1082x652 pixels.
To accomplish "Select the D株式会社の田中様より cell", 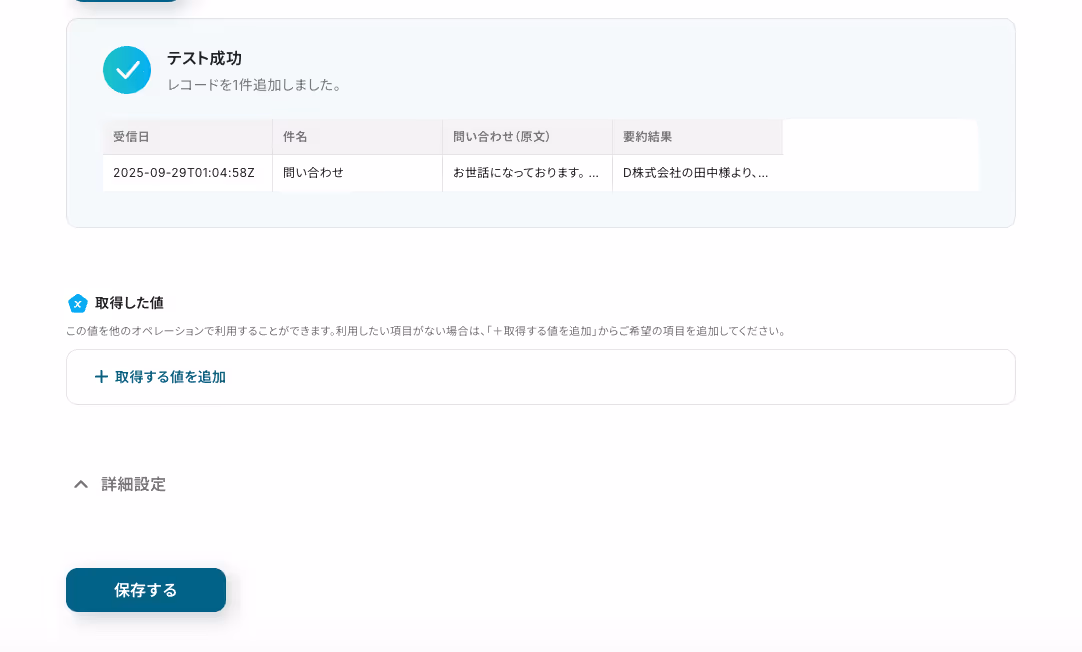I will click(698, 172).
